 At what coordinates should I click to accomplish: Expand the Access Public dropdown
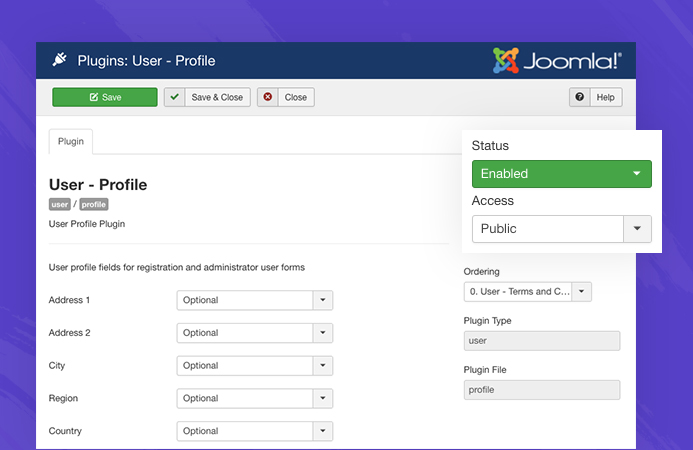(561, 229)
